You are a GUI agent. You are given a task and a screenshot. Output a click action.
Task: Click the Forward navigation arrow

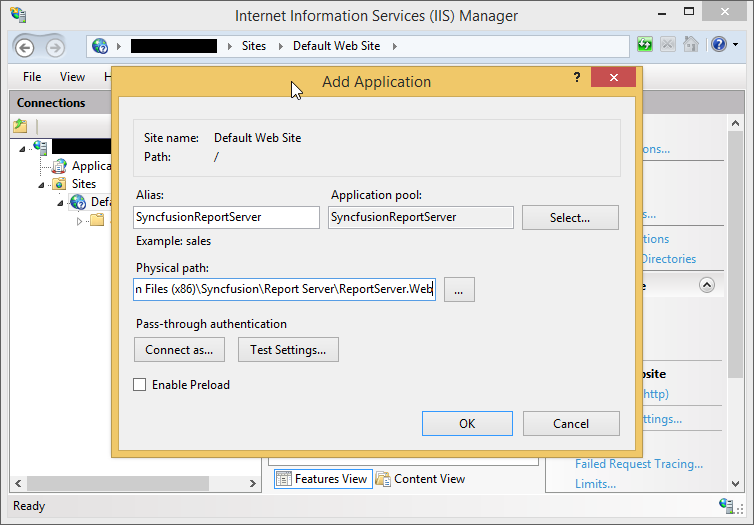(55, 47)
